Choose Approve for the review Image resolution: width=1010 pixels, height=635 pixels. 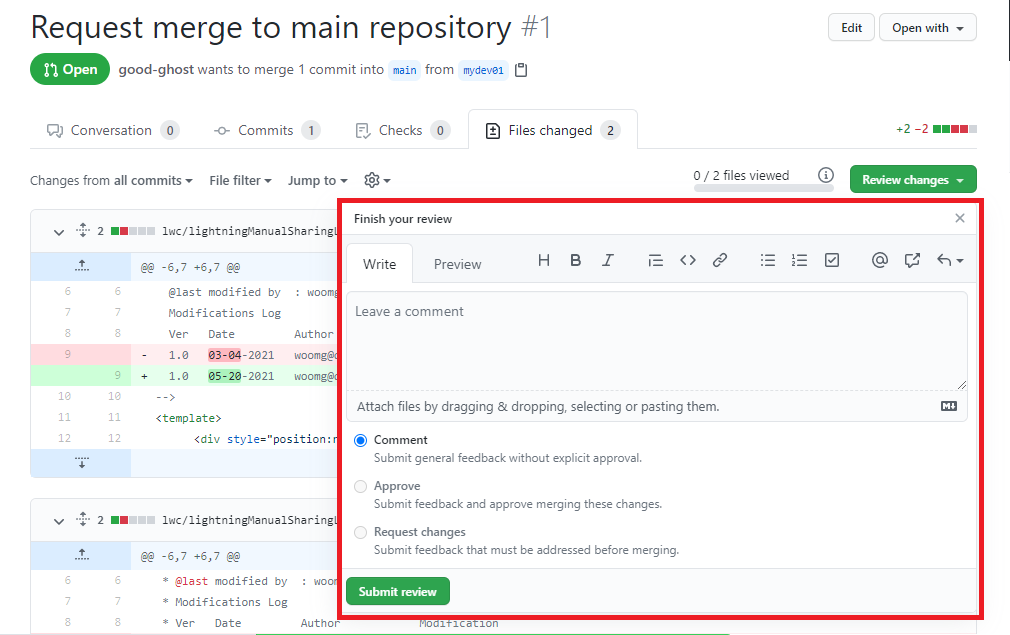(360, 486)
